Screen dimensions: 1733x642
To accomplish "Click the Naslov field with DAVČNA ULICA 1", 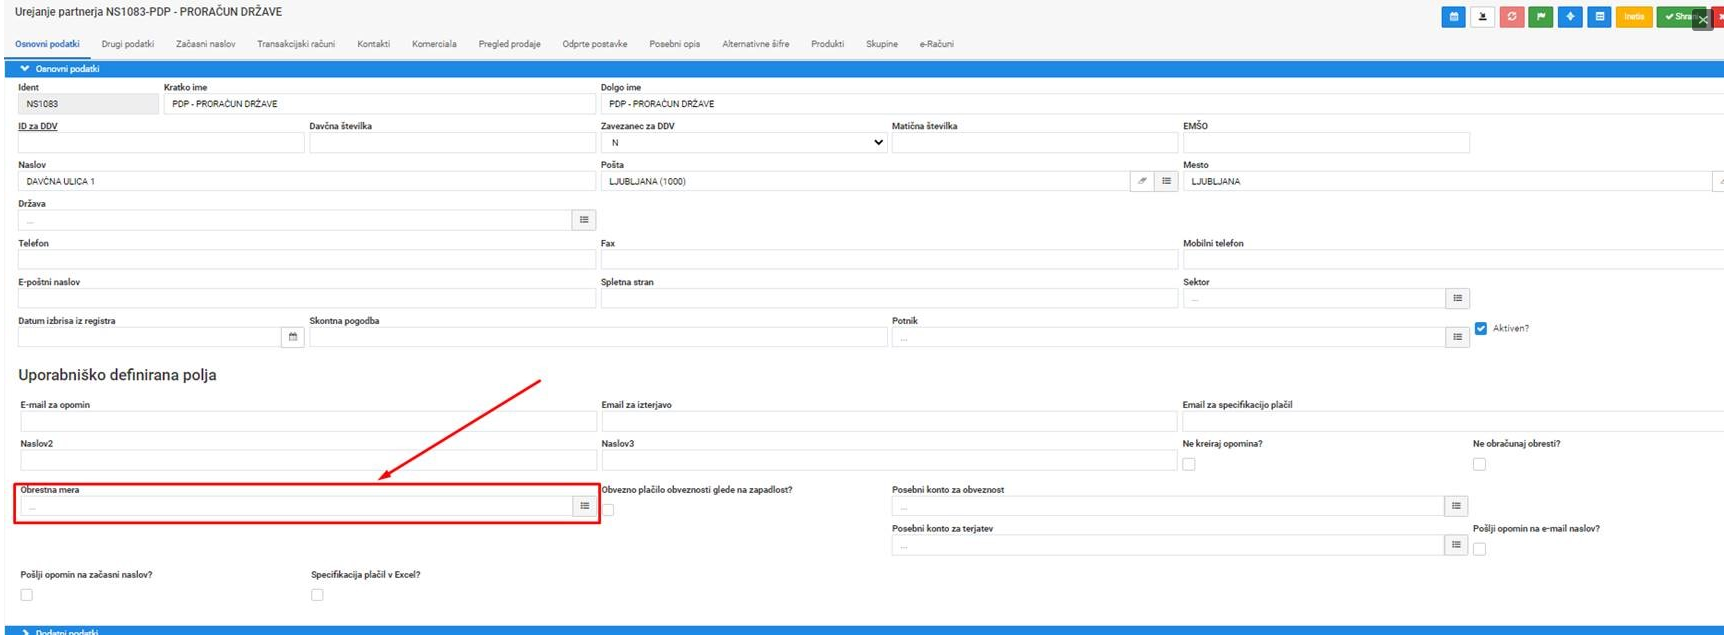I will click(x=306, y=181).
